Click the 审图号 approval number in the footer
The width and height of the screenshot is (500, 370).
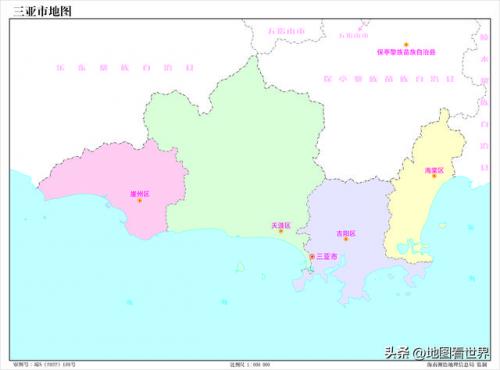click(x=44, y=364)
